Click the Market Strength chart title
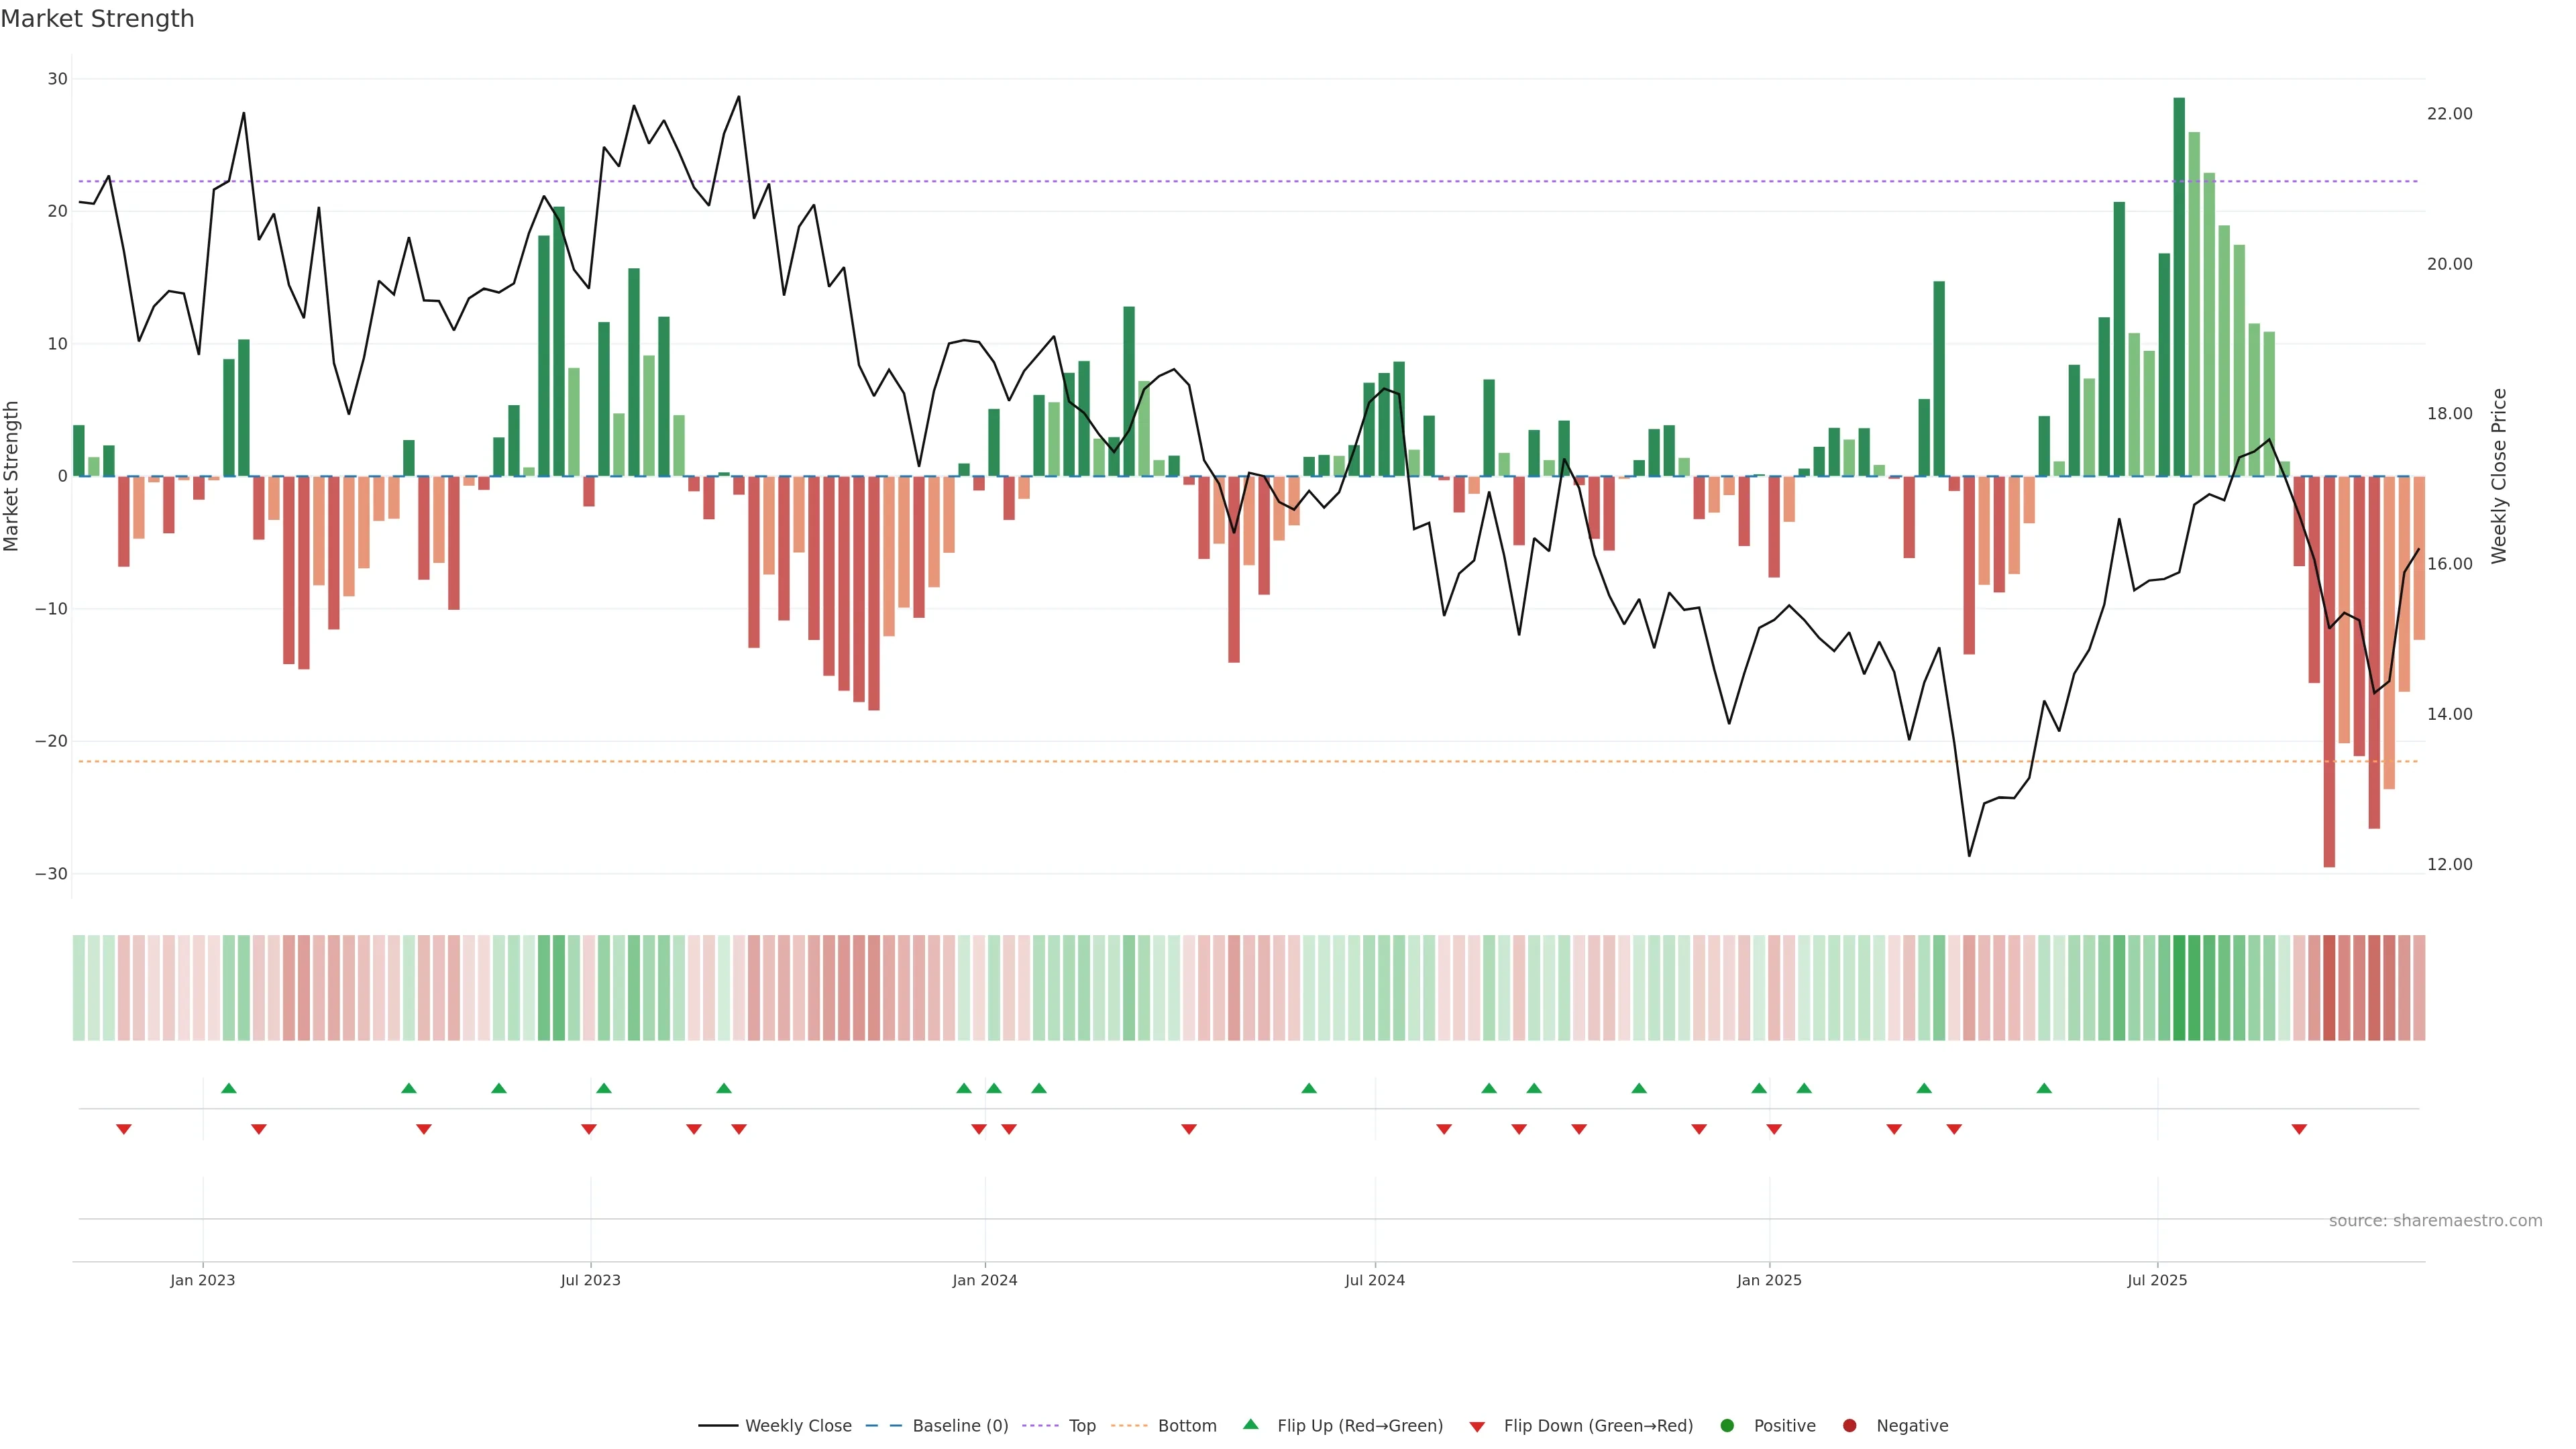The width and height of the screenshot is (2576, 1449). [x=97, y=19]
